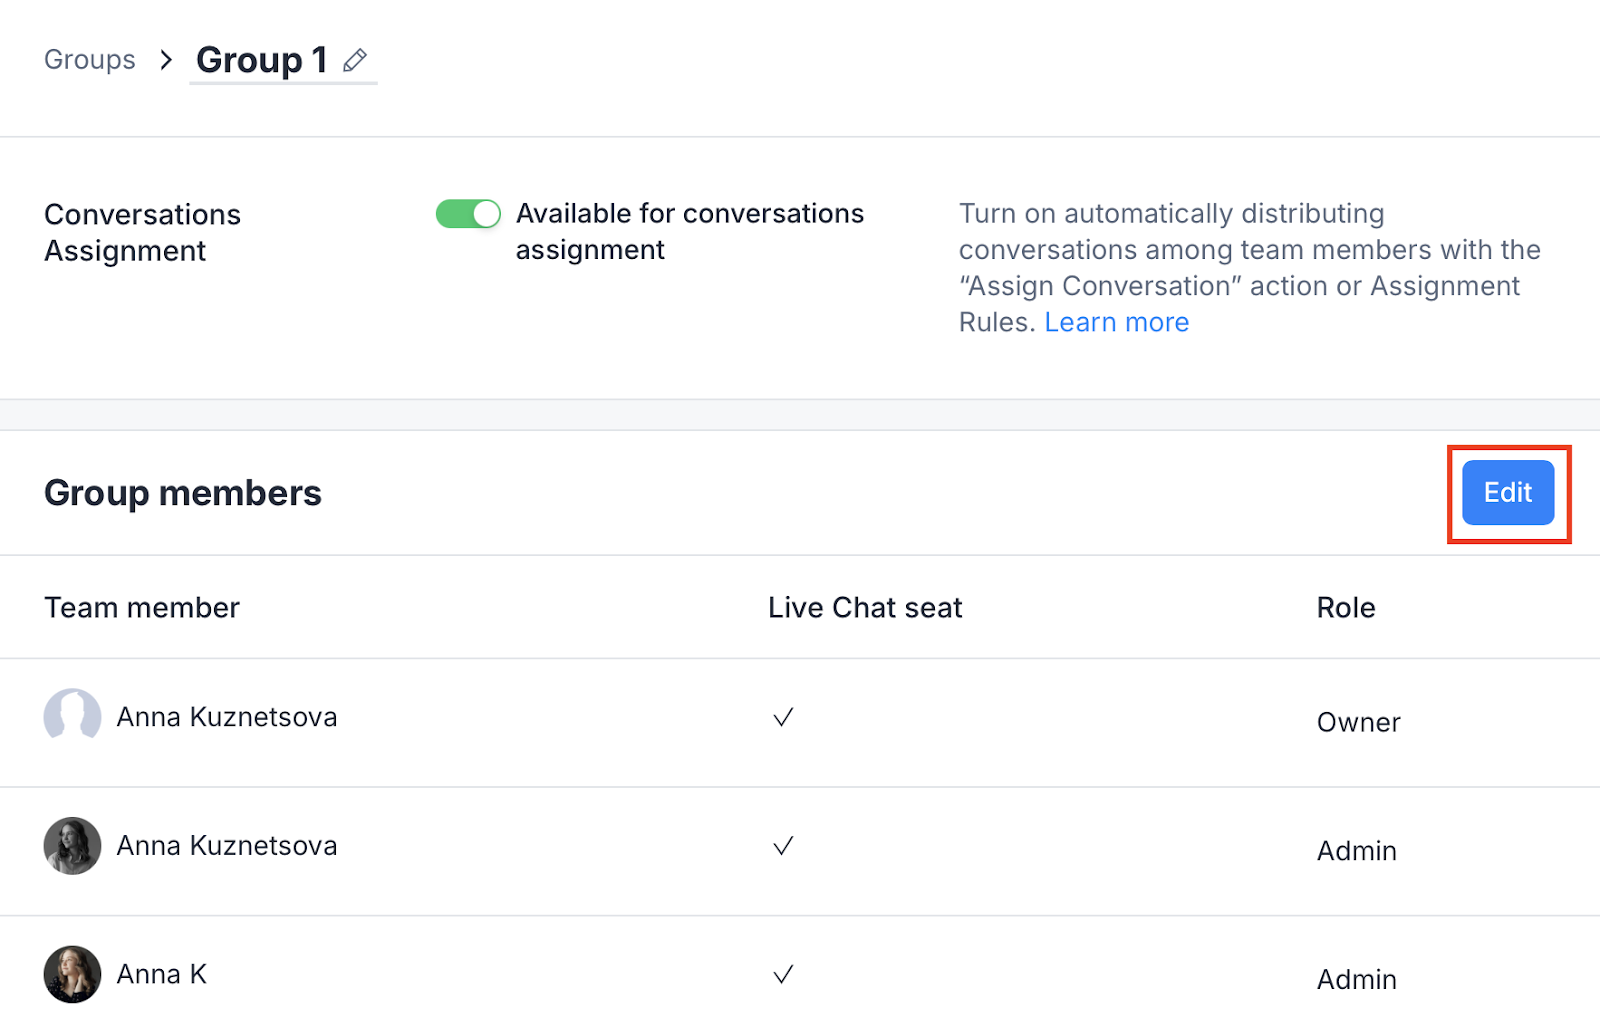Disable the conversations assignment toggle
1600x1027 pixels.
[x=468, y=214]
